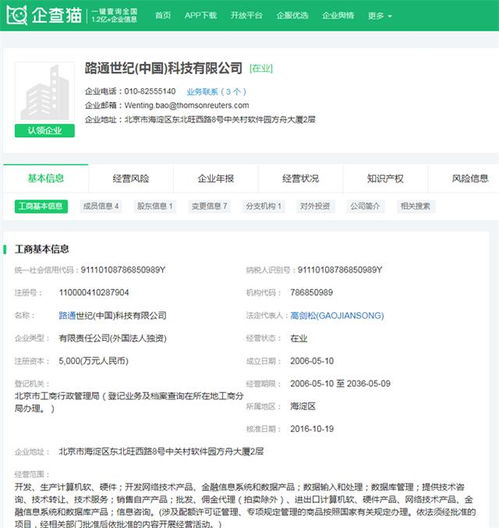Click the 路通 link in the 名称 row
The width and height of the screenshot is (499, 528).
[67, 316]
